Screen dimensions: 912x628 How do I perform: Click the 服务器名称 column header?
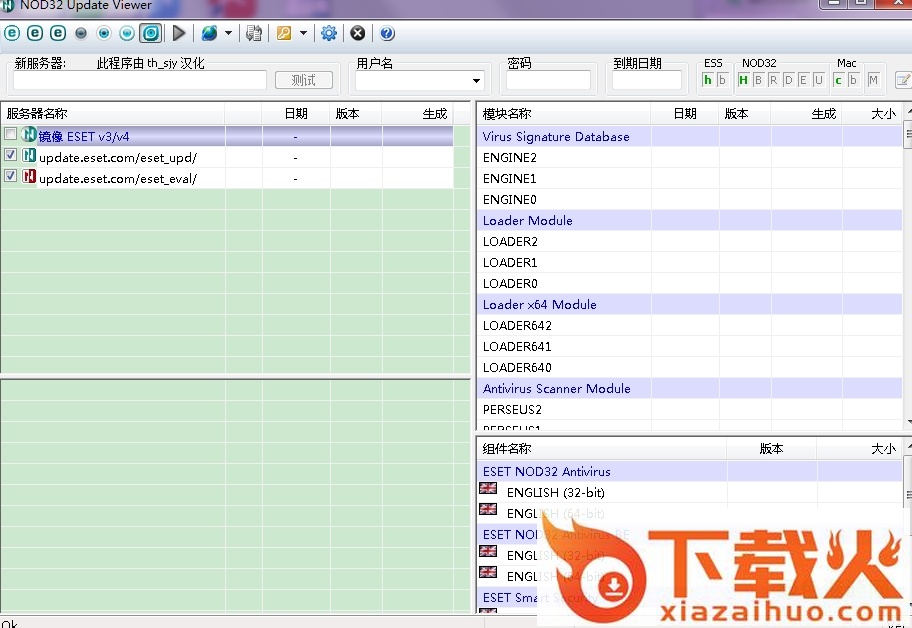click(x=113, y=113)
